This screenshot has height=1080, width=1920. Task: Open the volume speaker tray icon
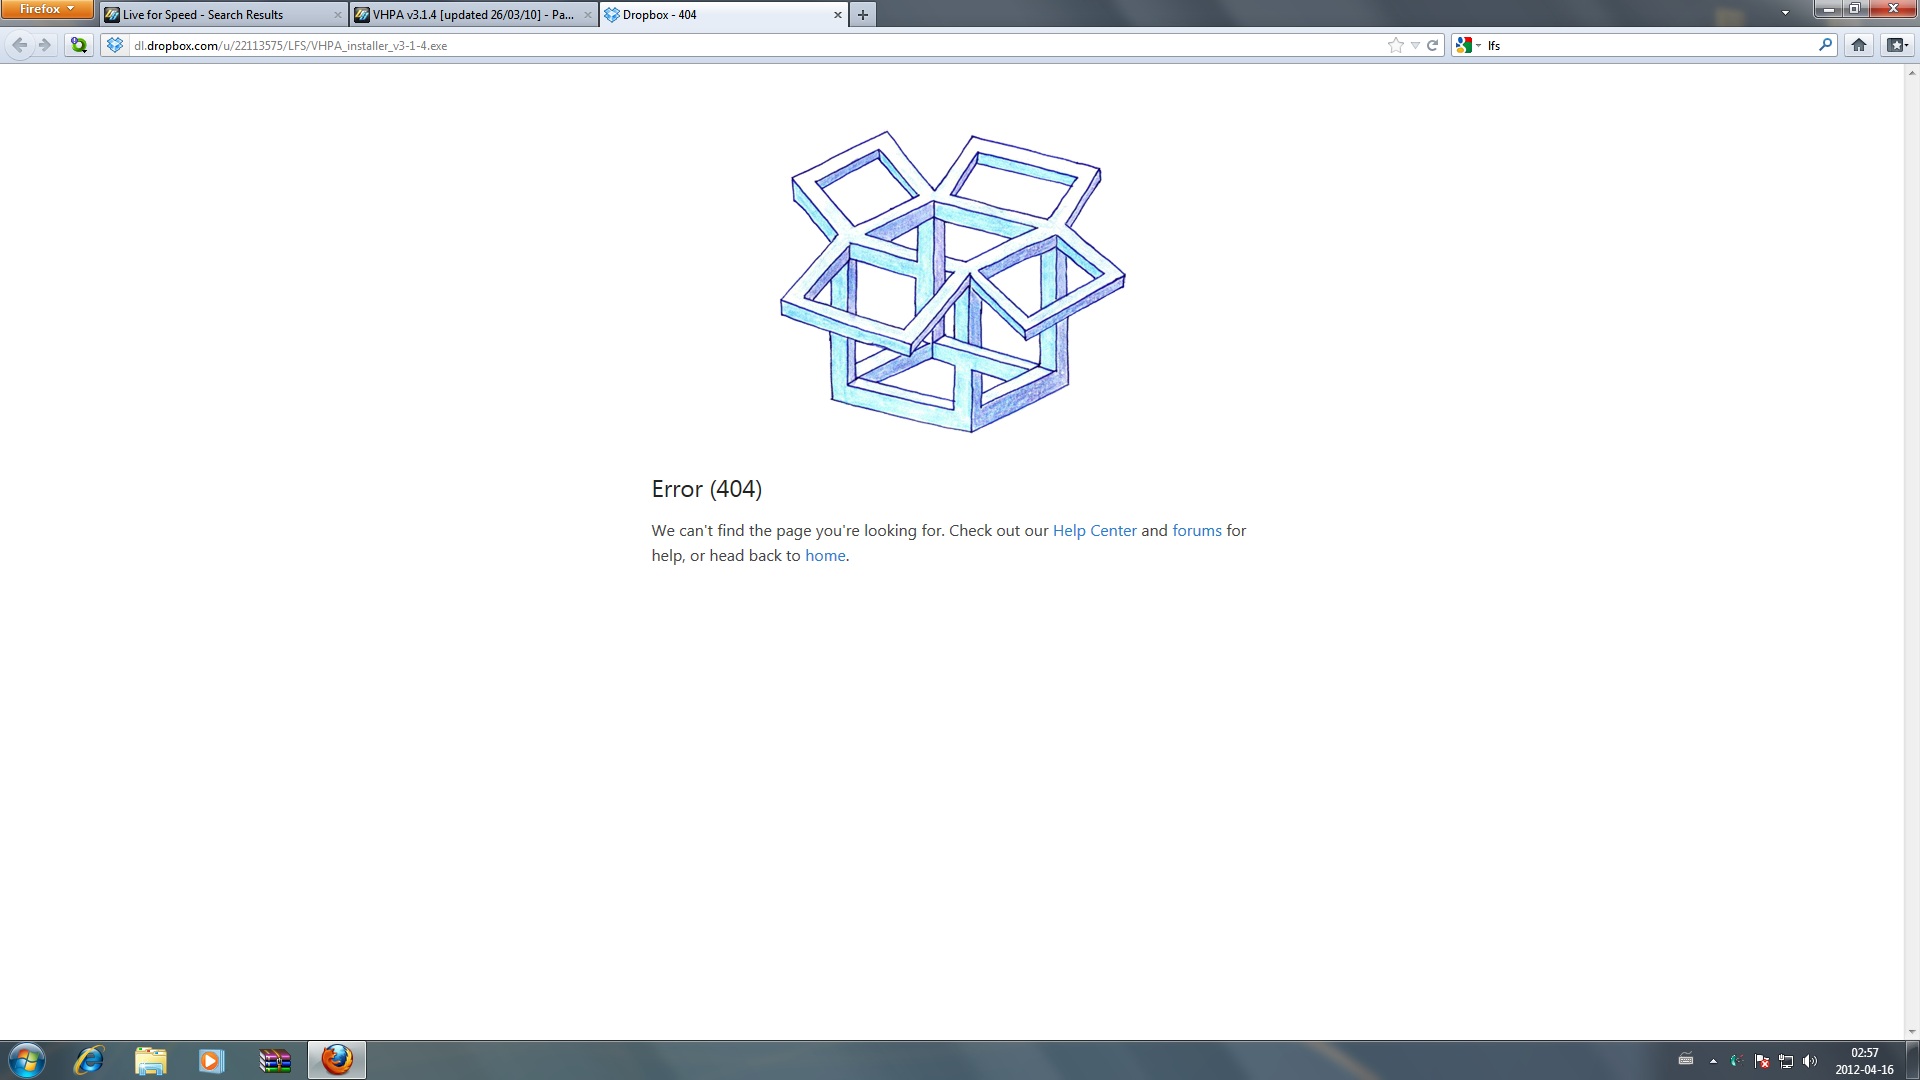[x=1810, y=1061]
